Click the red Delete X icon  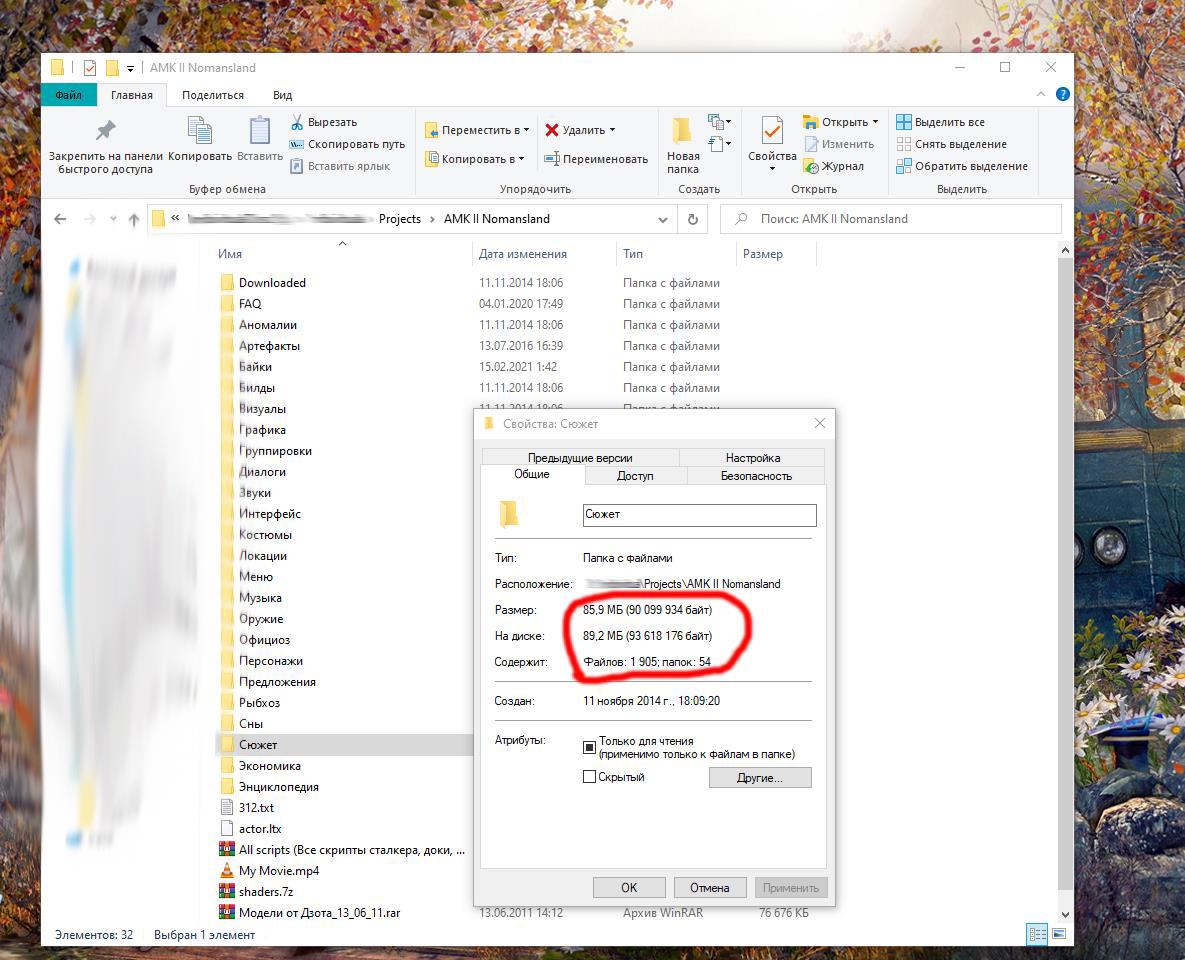point(552,130)
